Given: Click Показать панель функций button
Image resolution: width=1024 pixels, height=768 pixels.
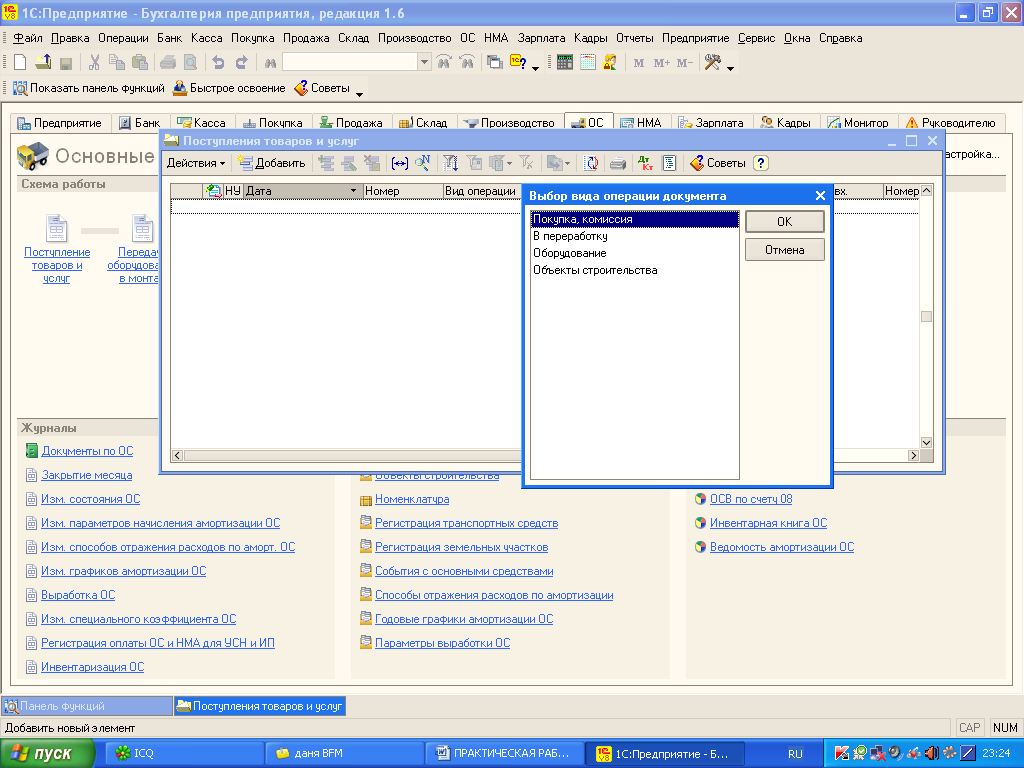Looking at the screenshot, I should pyautogui.click(x=89, y=88).
